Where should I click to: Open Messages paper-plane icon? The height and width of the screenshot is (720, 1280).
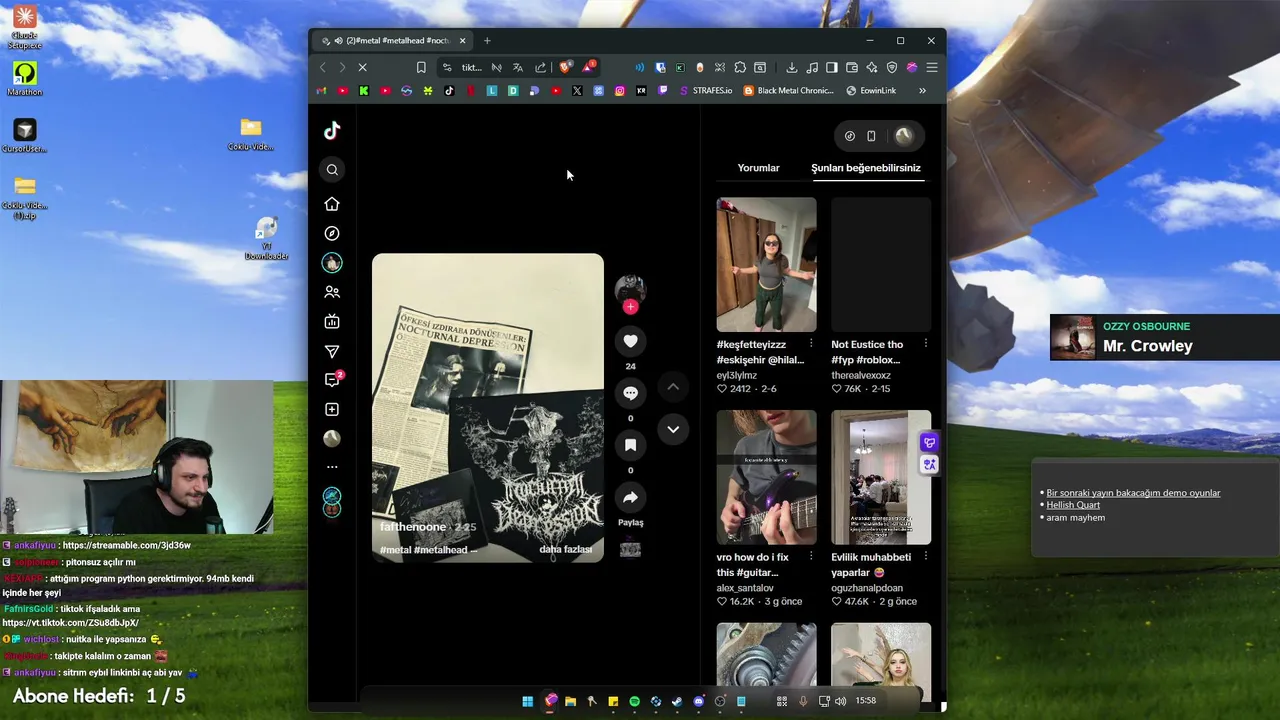332,351
